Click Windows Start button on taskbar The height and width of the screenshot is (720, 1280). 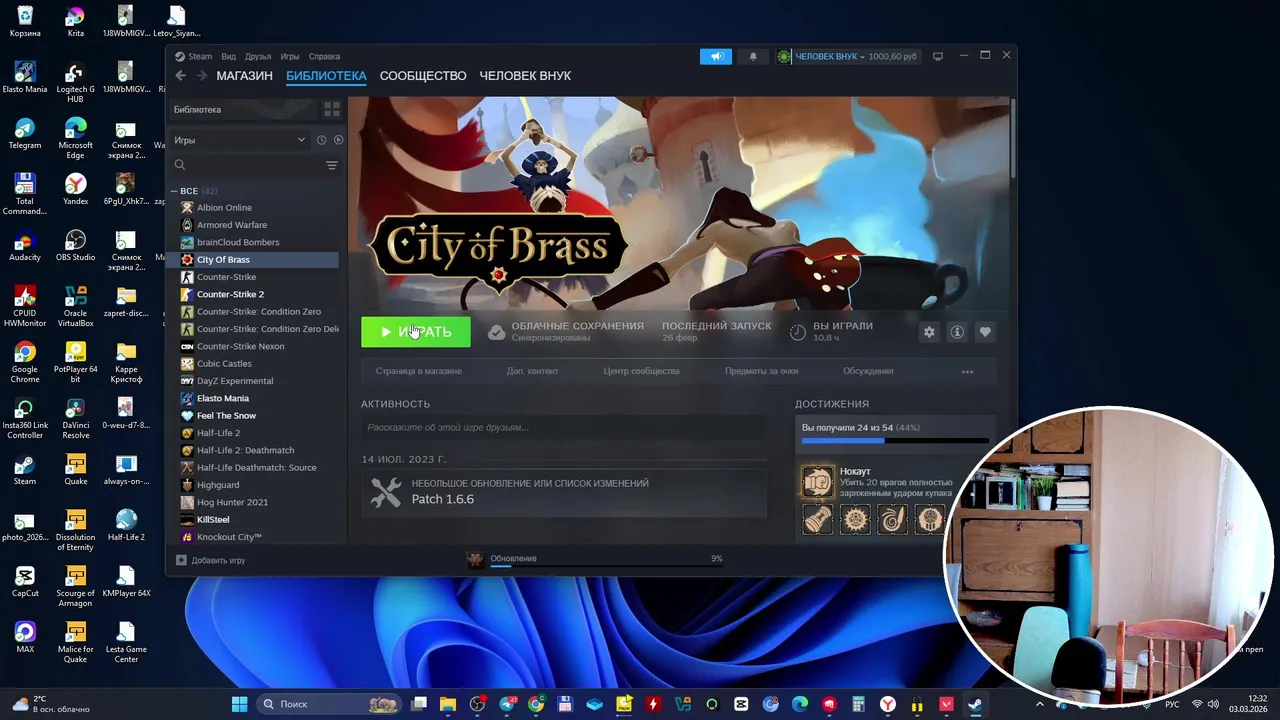click(x=239, y=704)
